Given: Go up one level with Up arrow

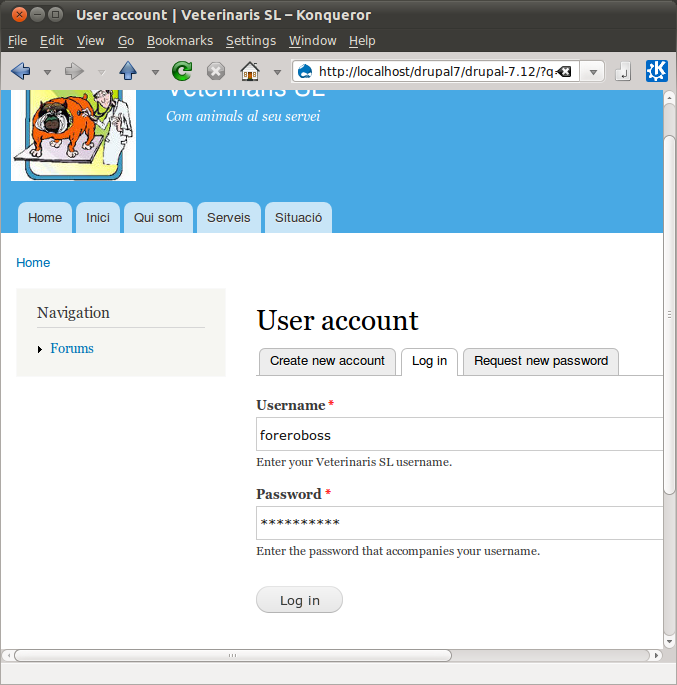Looking at the screenshot, I should coord(128,71).
